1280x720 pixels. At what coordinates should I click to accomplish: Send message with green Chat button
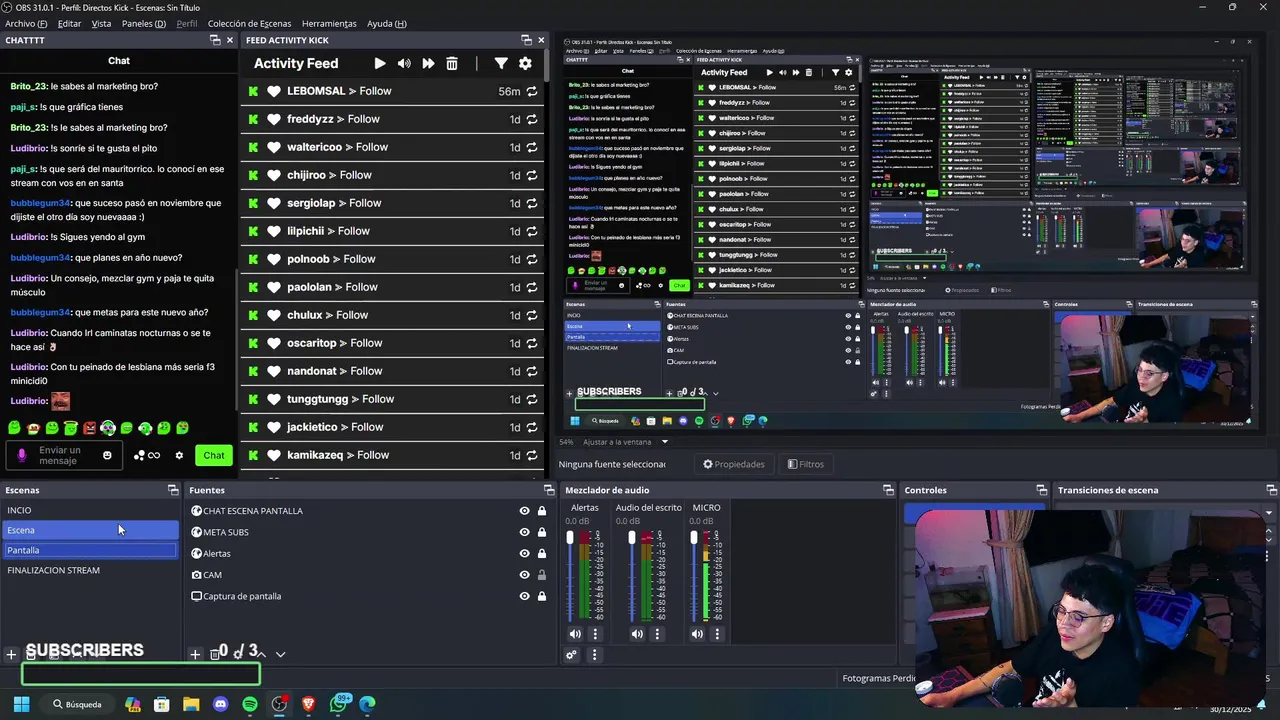(214, 455)
